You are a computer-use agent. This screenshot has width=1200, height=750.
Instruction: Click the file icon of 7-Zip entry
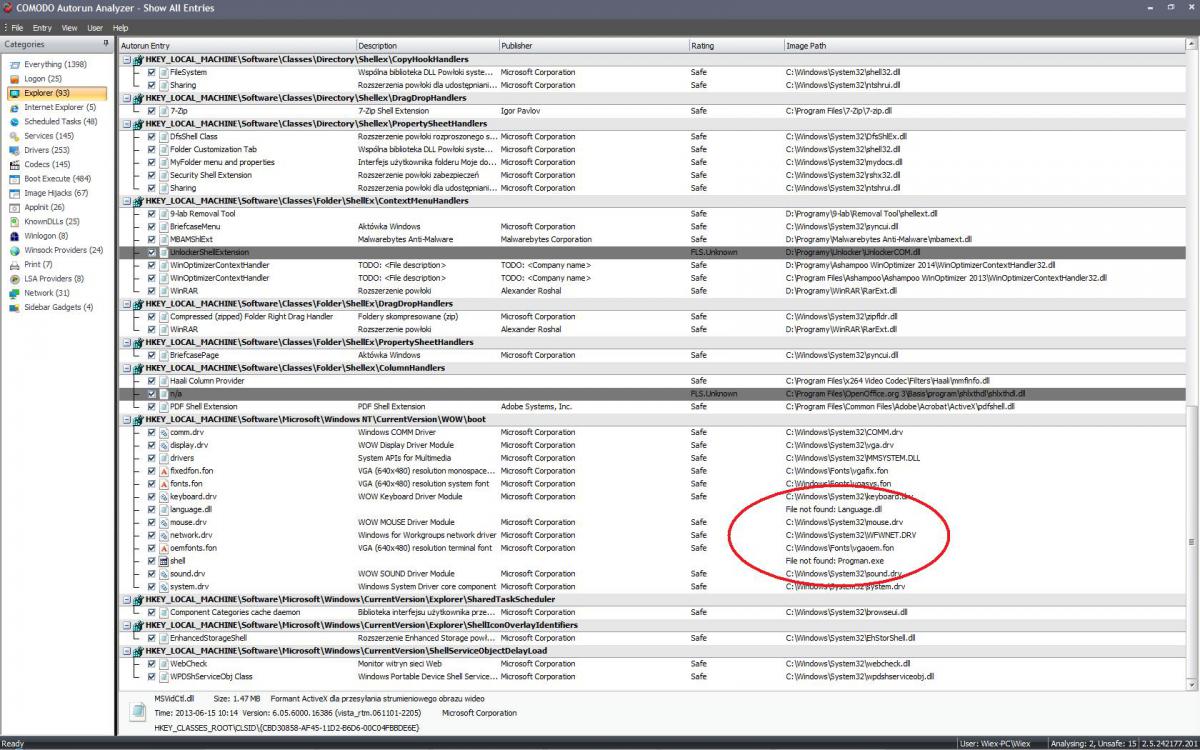coord(164,111)
